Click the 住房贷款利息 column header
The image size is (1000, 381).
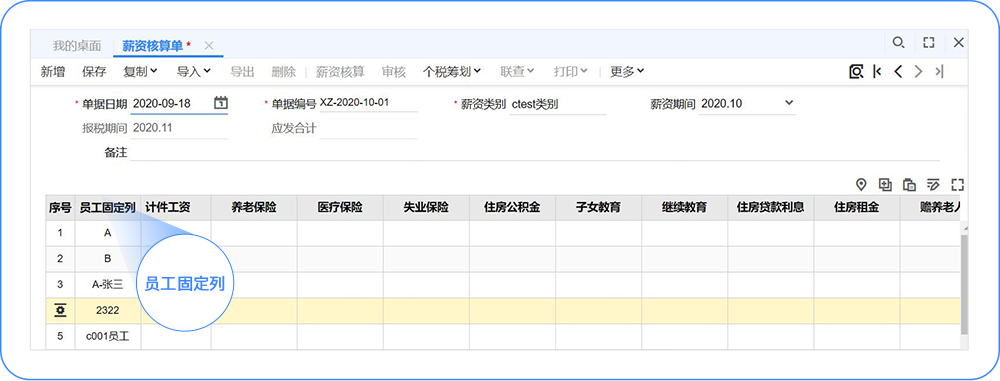[770, 207]
